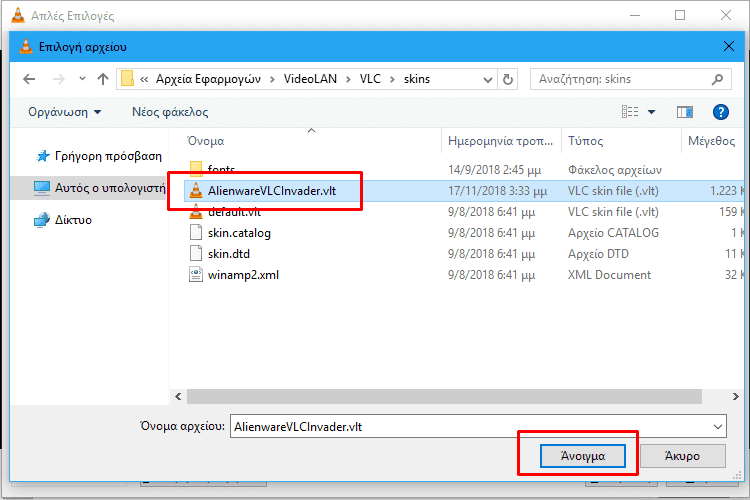Viewport: 750px width, 500px height.
Task: Select AlienwareVLCInvader.vlt file
Action: click(x=272, y=191)
